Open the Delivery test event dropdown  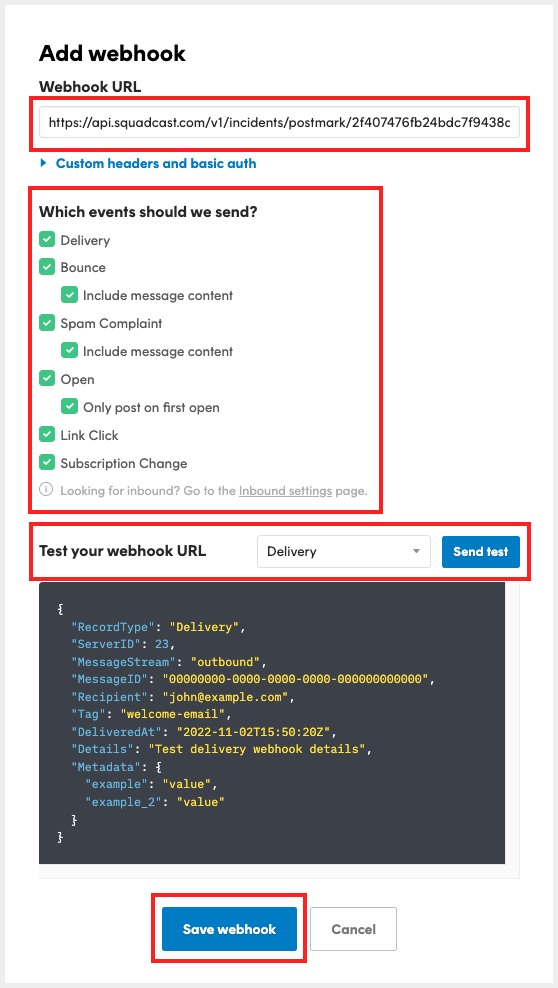(344, 551)
